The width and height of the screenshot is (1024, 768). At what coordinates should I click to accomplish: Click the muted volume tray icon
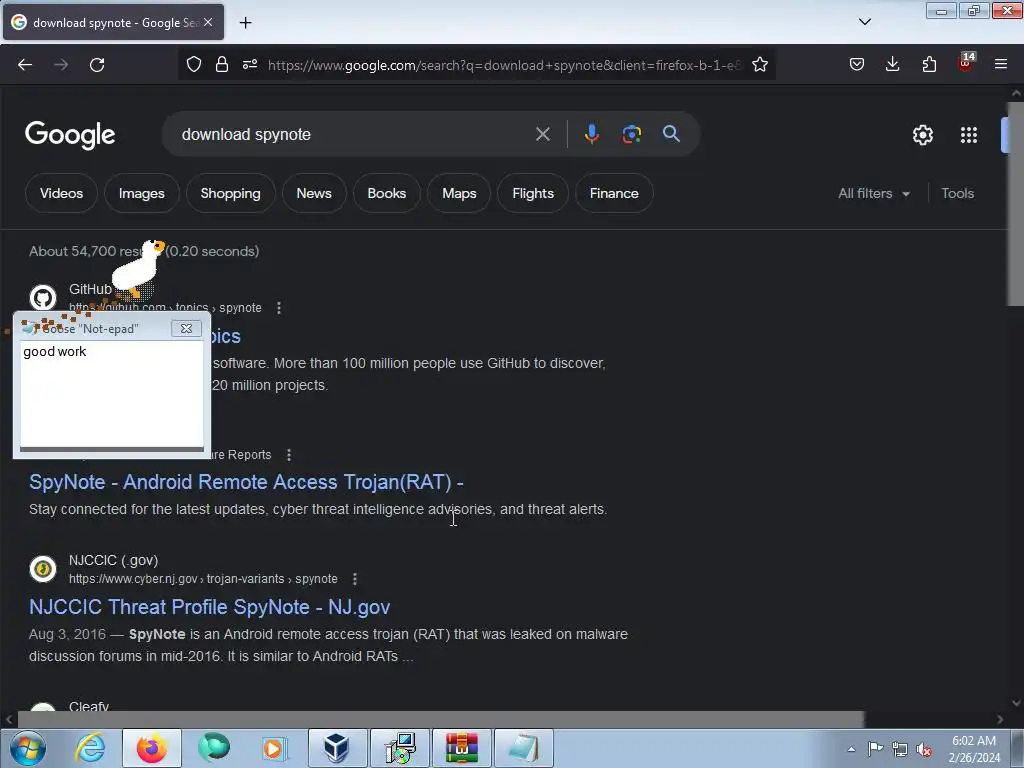924,749
